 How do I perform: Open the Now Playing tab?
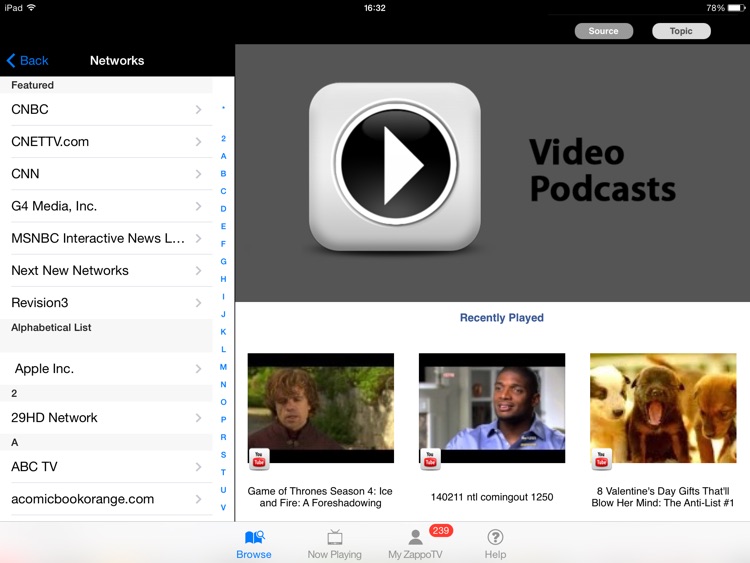point(334,544)
